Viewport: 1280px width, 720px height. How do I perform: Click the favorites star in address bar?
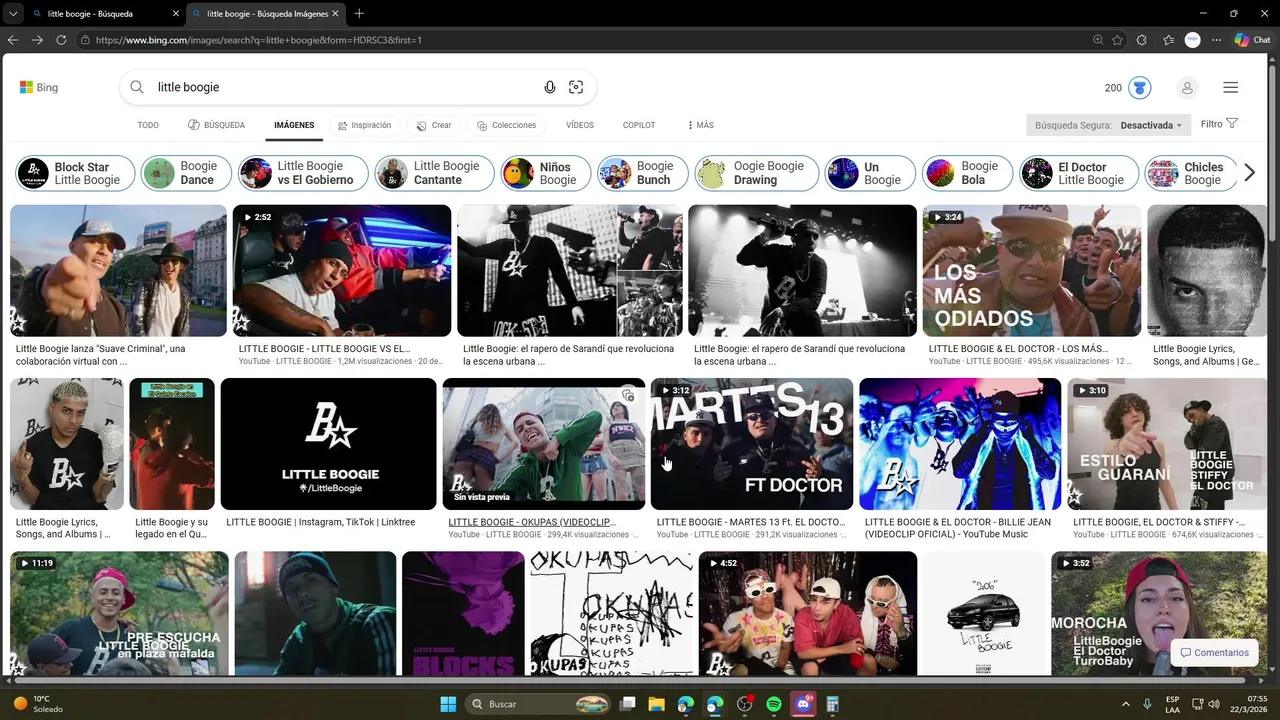tap(1117, 40)
